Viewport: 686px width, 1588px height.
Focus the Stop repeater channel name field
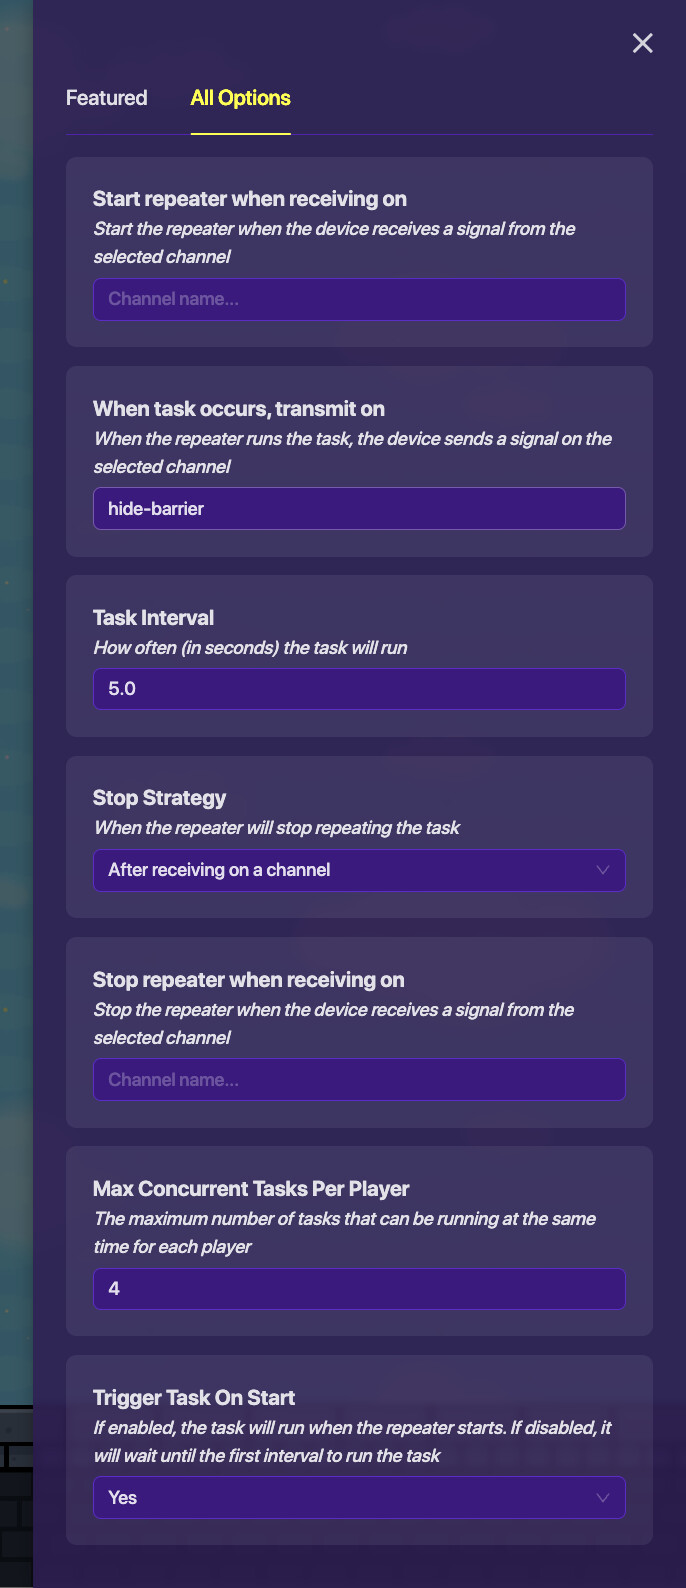[359, 1080]
